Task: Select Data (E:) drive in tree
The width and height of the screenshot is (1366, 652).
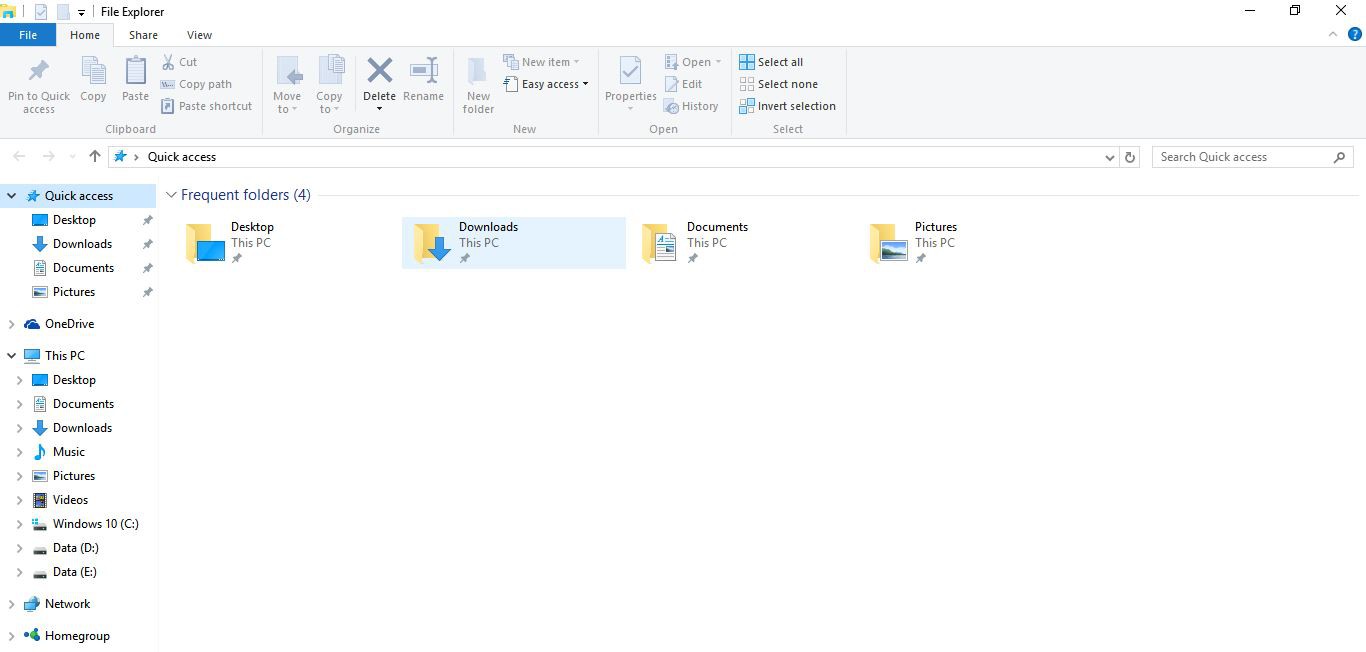Action: click(x=75, y=572)
